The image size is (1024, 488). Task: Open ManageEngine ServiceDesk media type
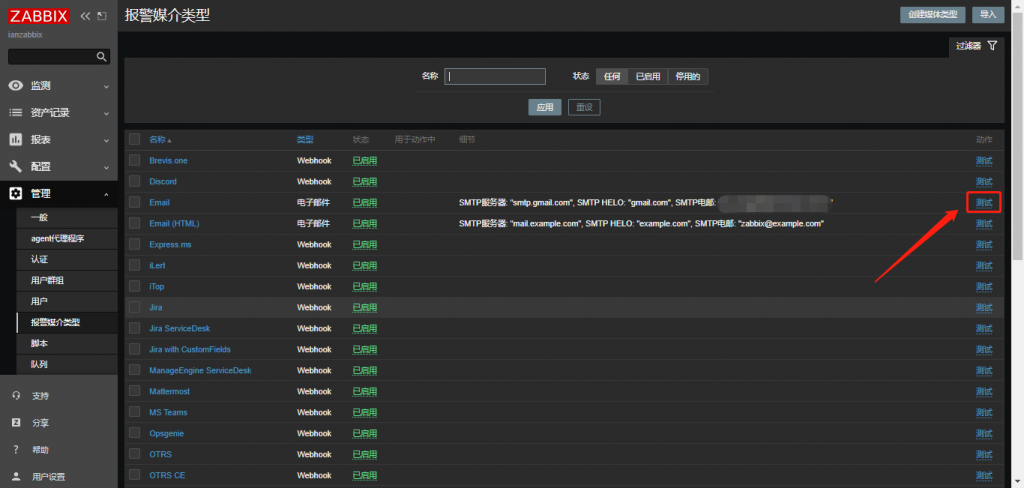pyautogui.click(x=200, y=370)
